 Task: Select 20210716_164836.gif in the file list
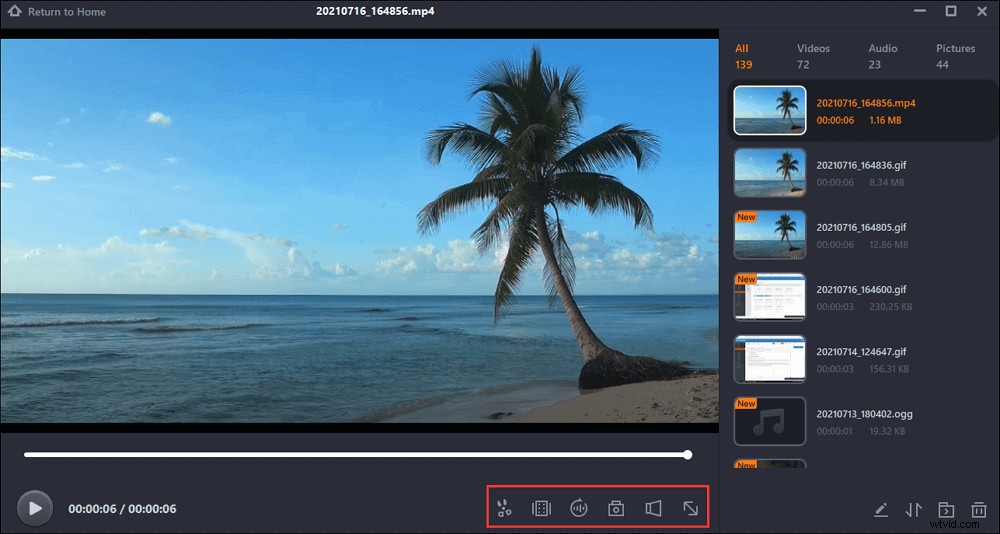(862, 165)
